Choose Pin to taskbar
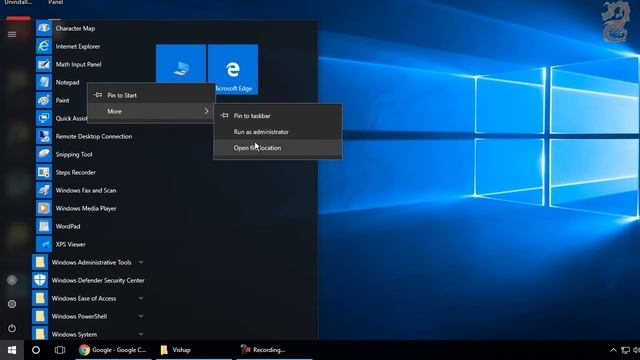This screenshot has width=640, height=360. point(278,116)
